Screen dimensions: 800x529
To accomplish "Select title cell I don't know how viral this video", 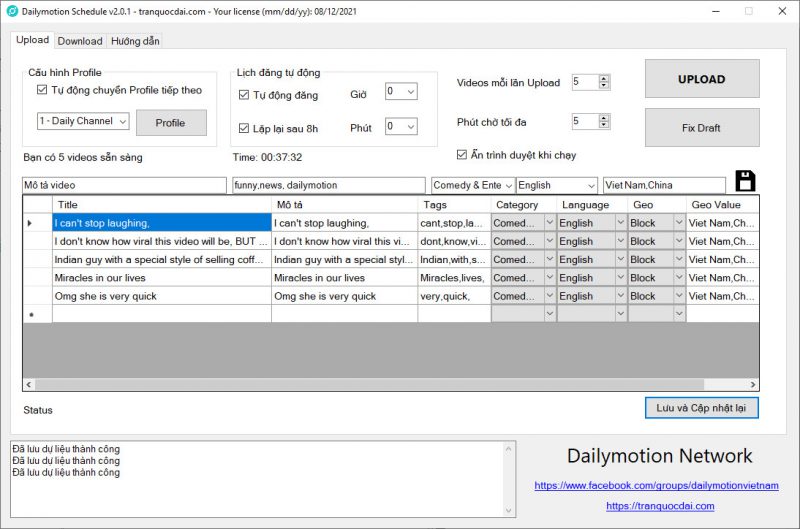I will point(162,241).
